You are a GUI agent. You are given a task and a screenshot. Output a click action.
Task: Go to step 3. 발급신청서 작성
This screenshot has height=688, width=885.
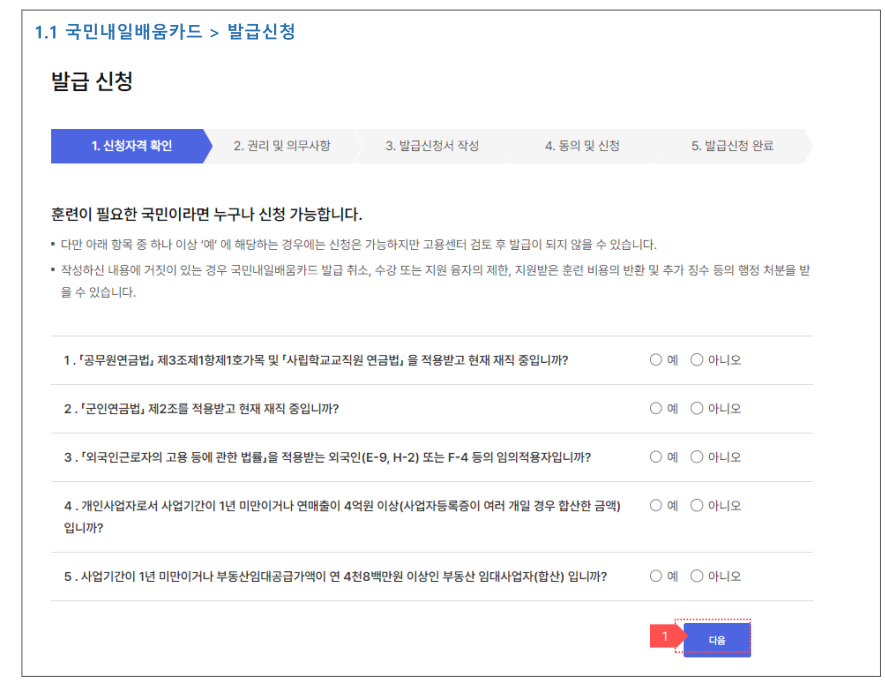(432, 146)
